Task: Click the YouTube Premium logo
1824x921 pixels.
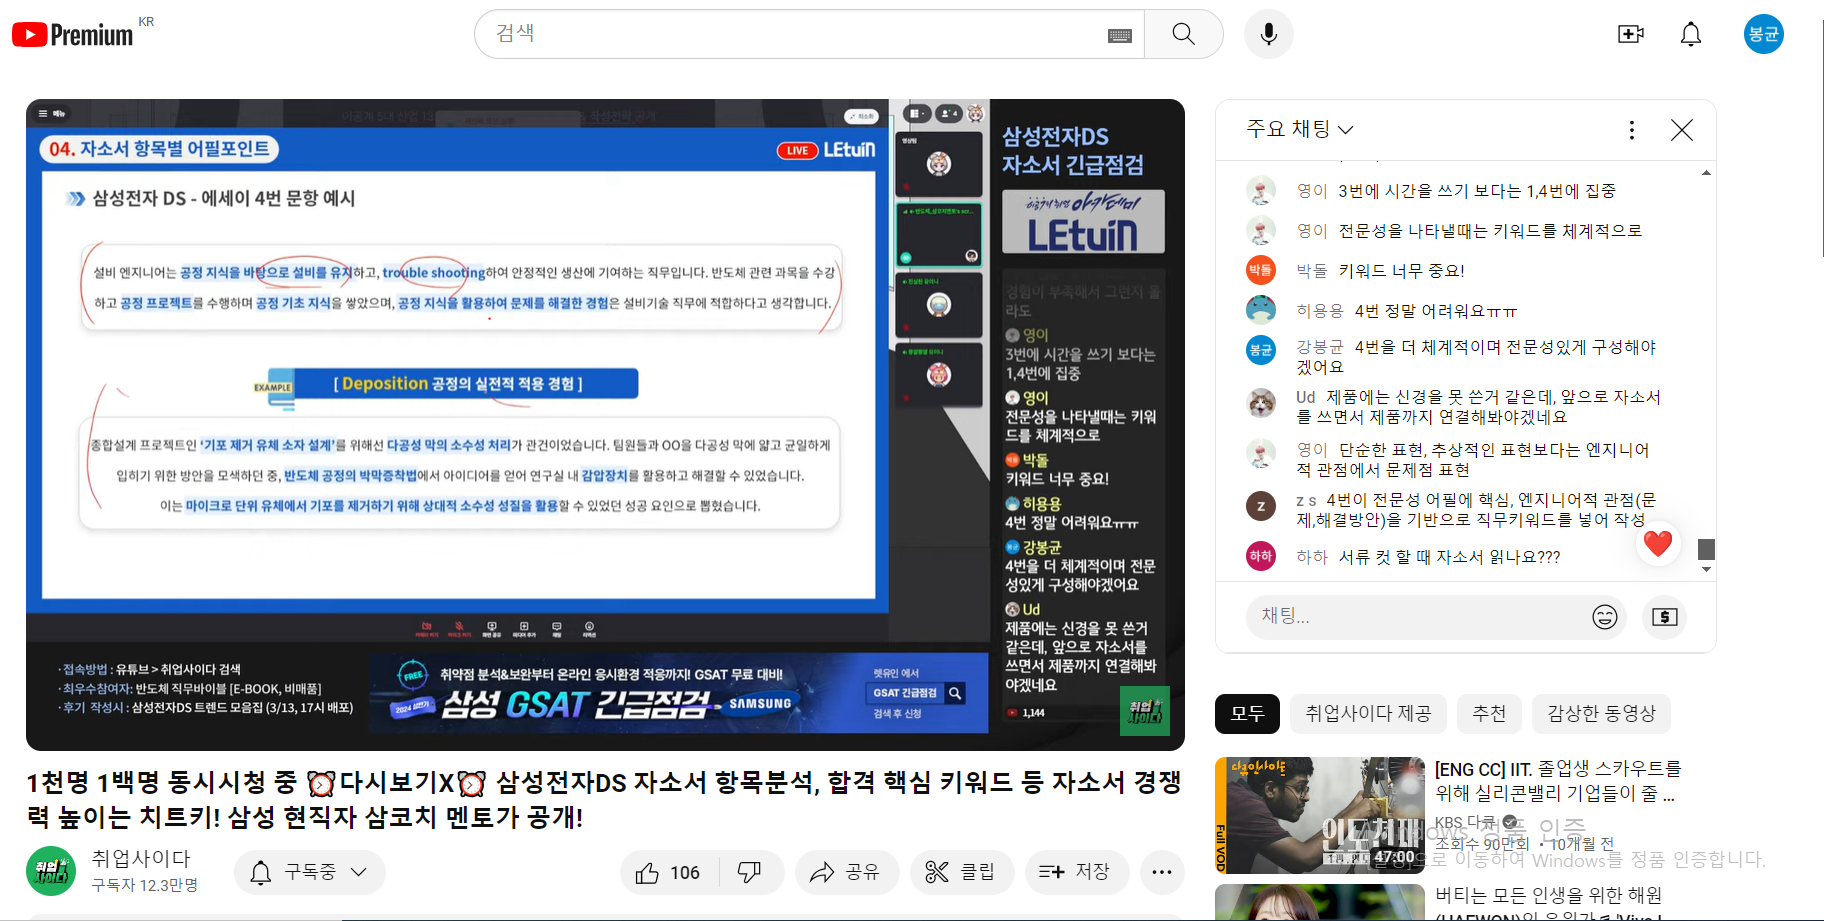Action: point(72,34)
